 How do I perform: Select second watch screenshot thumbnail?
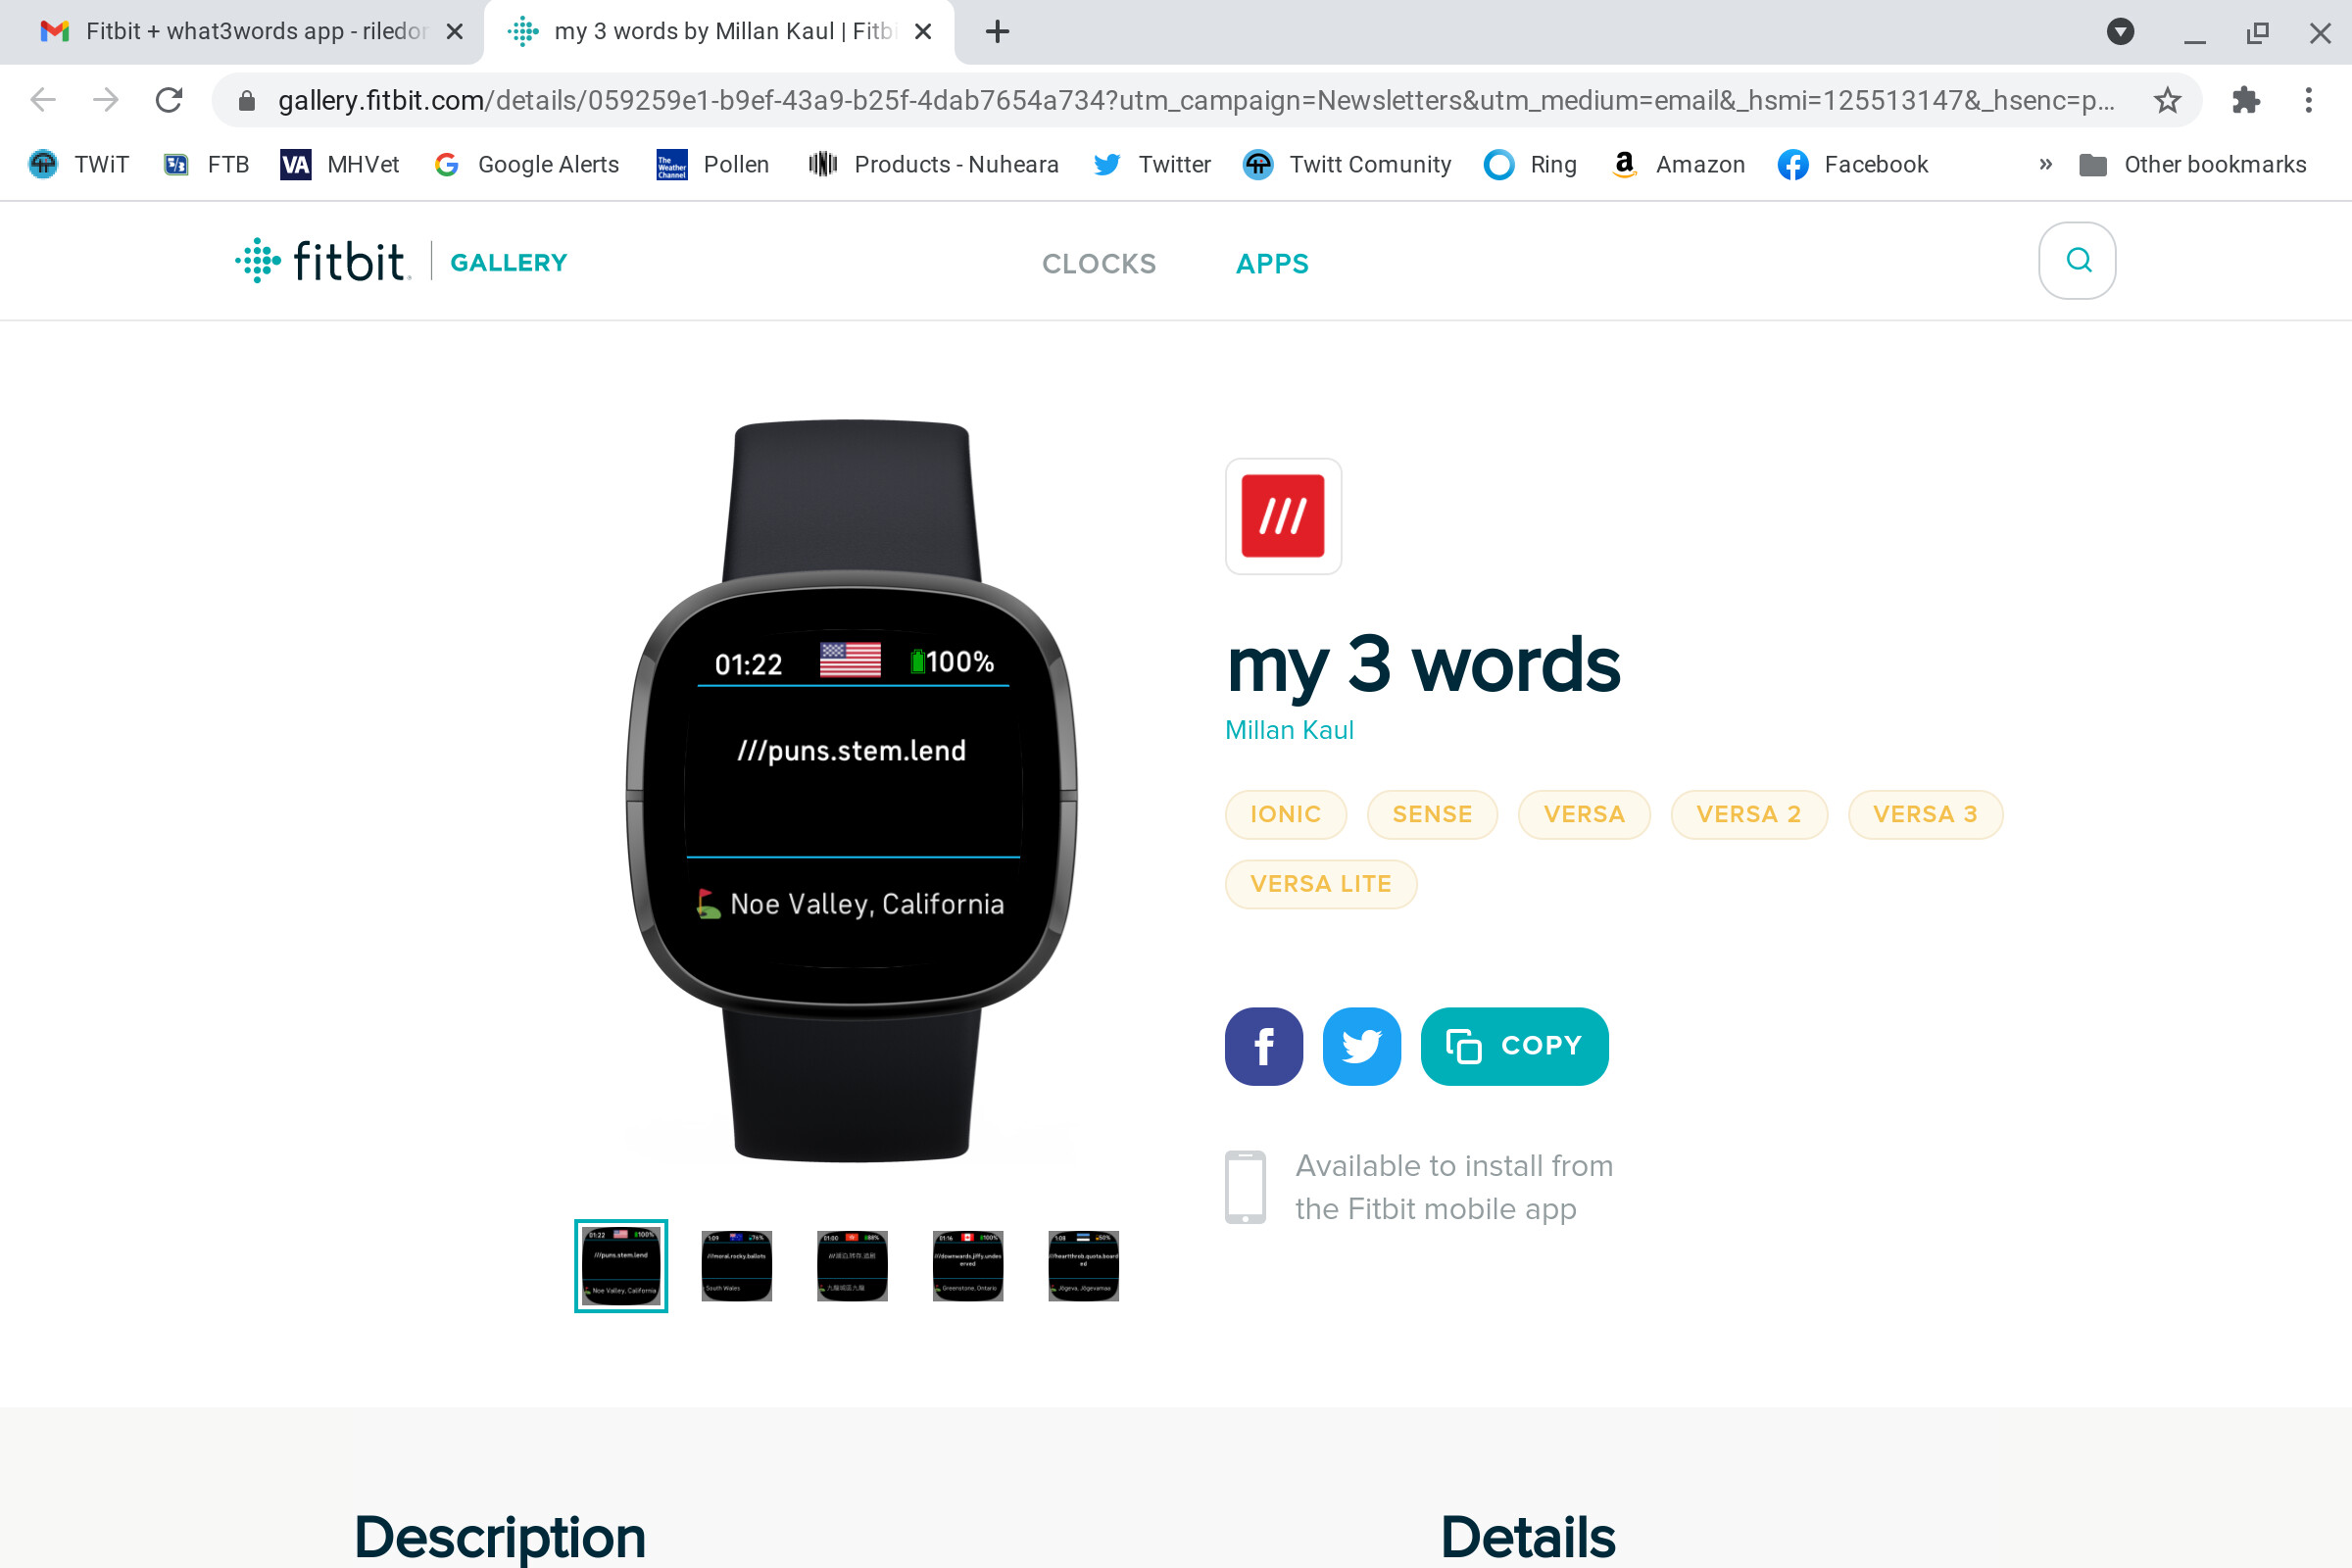736,1265
